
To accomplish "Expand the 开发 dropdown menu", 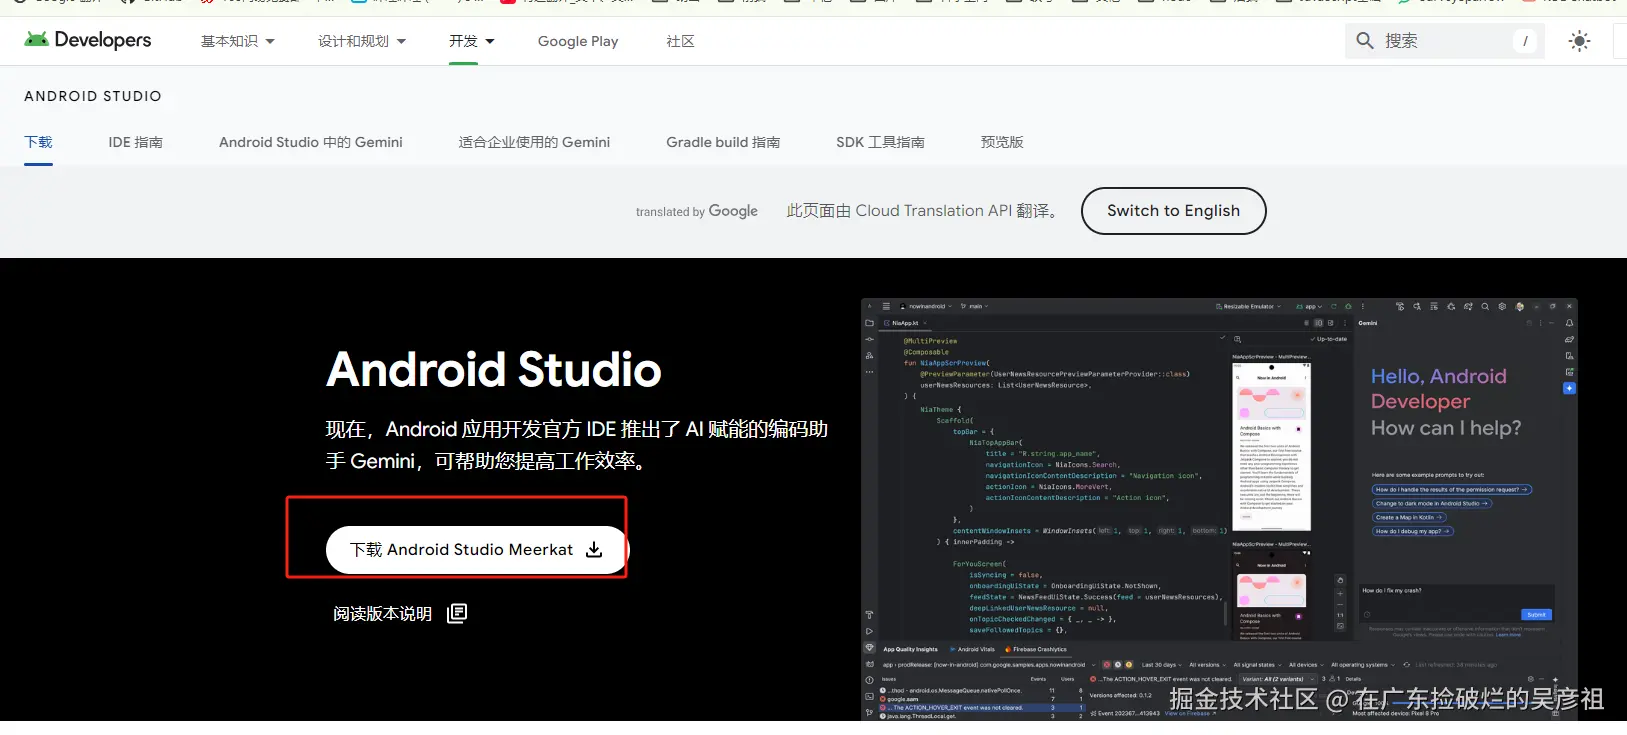I will click(472, 41).
